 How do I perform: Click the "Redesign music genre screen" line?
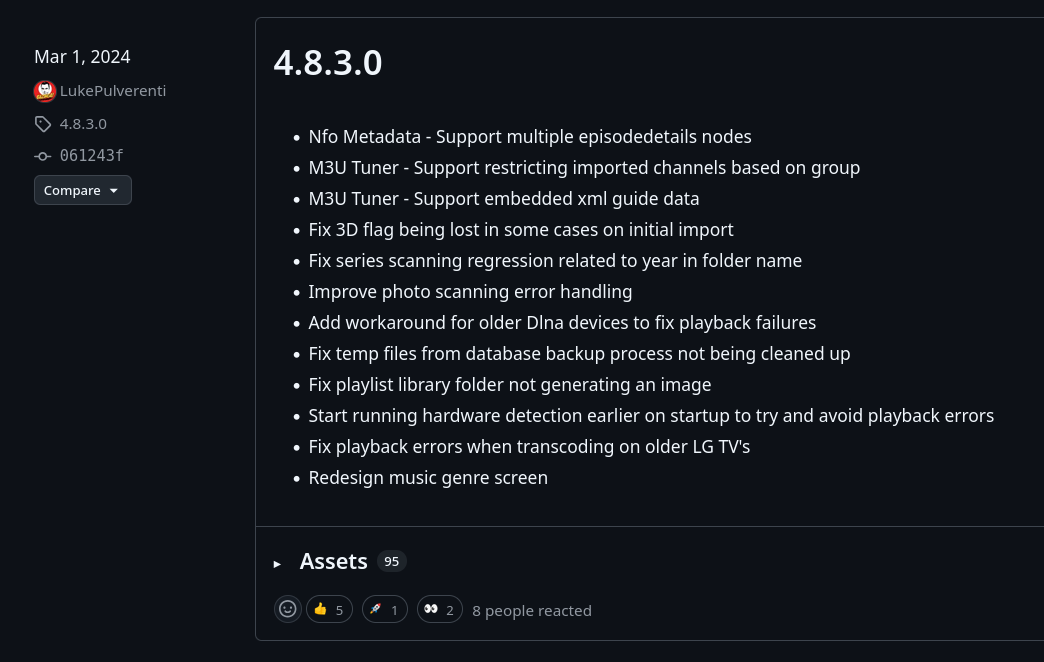(428, 478)
